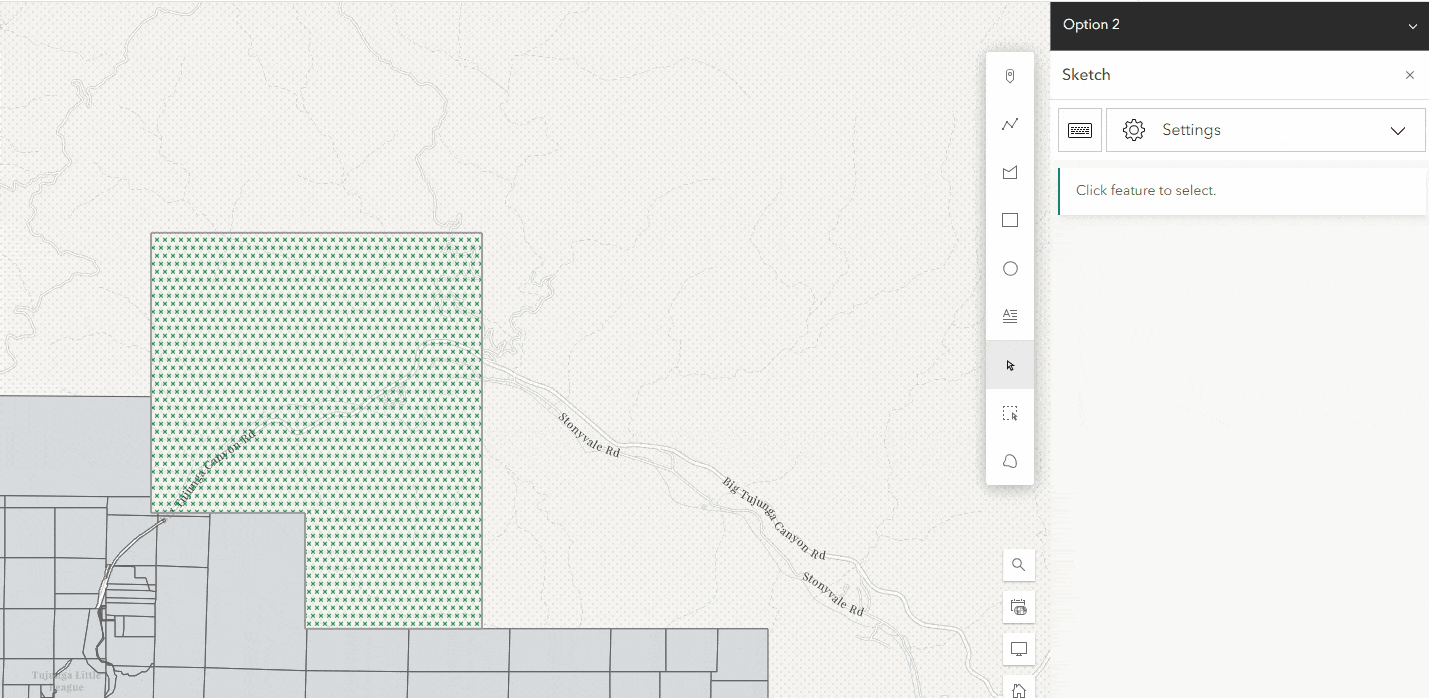Screen dimensions: 1429x698
Task: Return to the Home map extent
Action: (x=1018, y=688)
